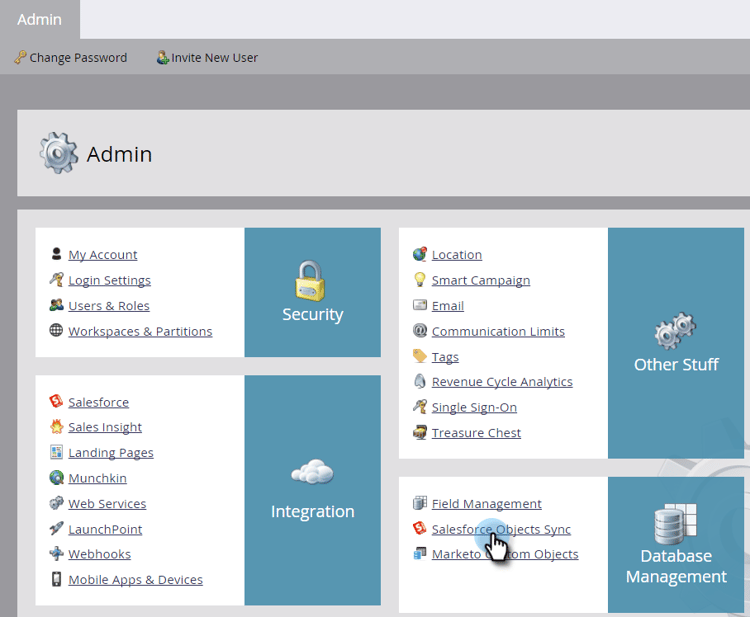Viewport: 750px width, 617px height.
Task: Click the Invite New User person icon
Action: point(163,57)
